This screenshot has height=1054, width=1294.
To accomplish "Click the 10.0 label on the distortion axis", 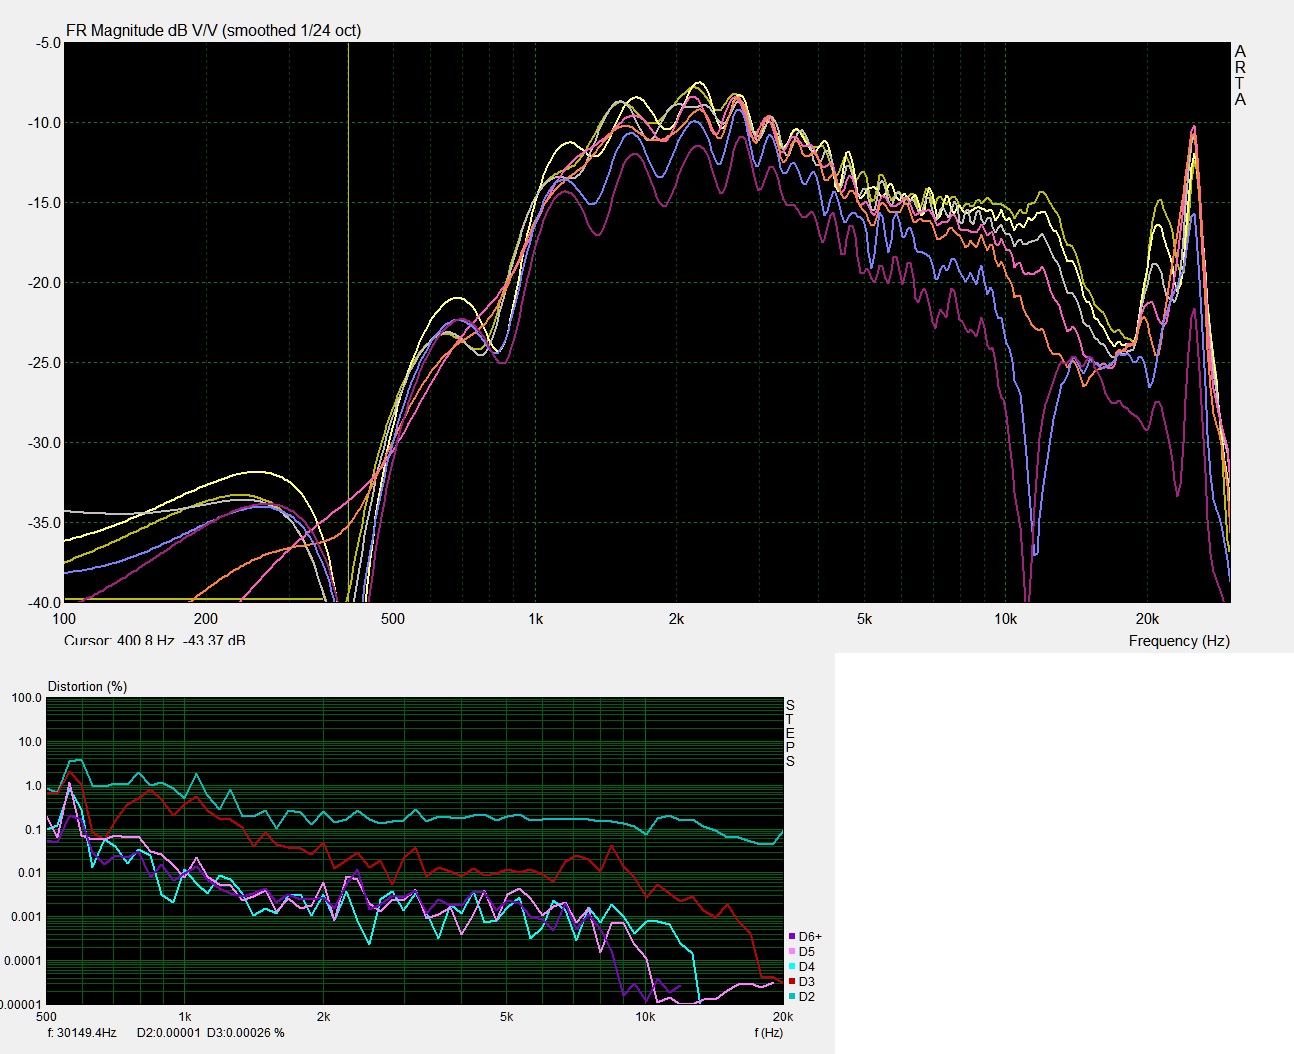I will point(30,742).
